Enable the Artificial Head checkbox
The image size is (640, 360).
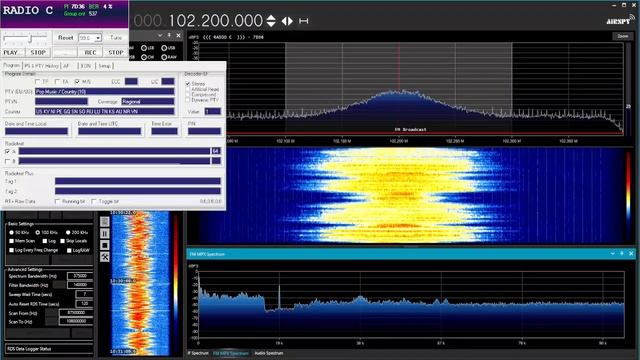point(188,89)
